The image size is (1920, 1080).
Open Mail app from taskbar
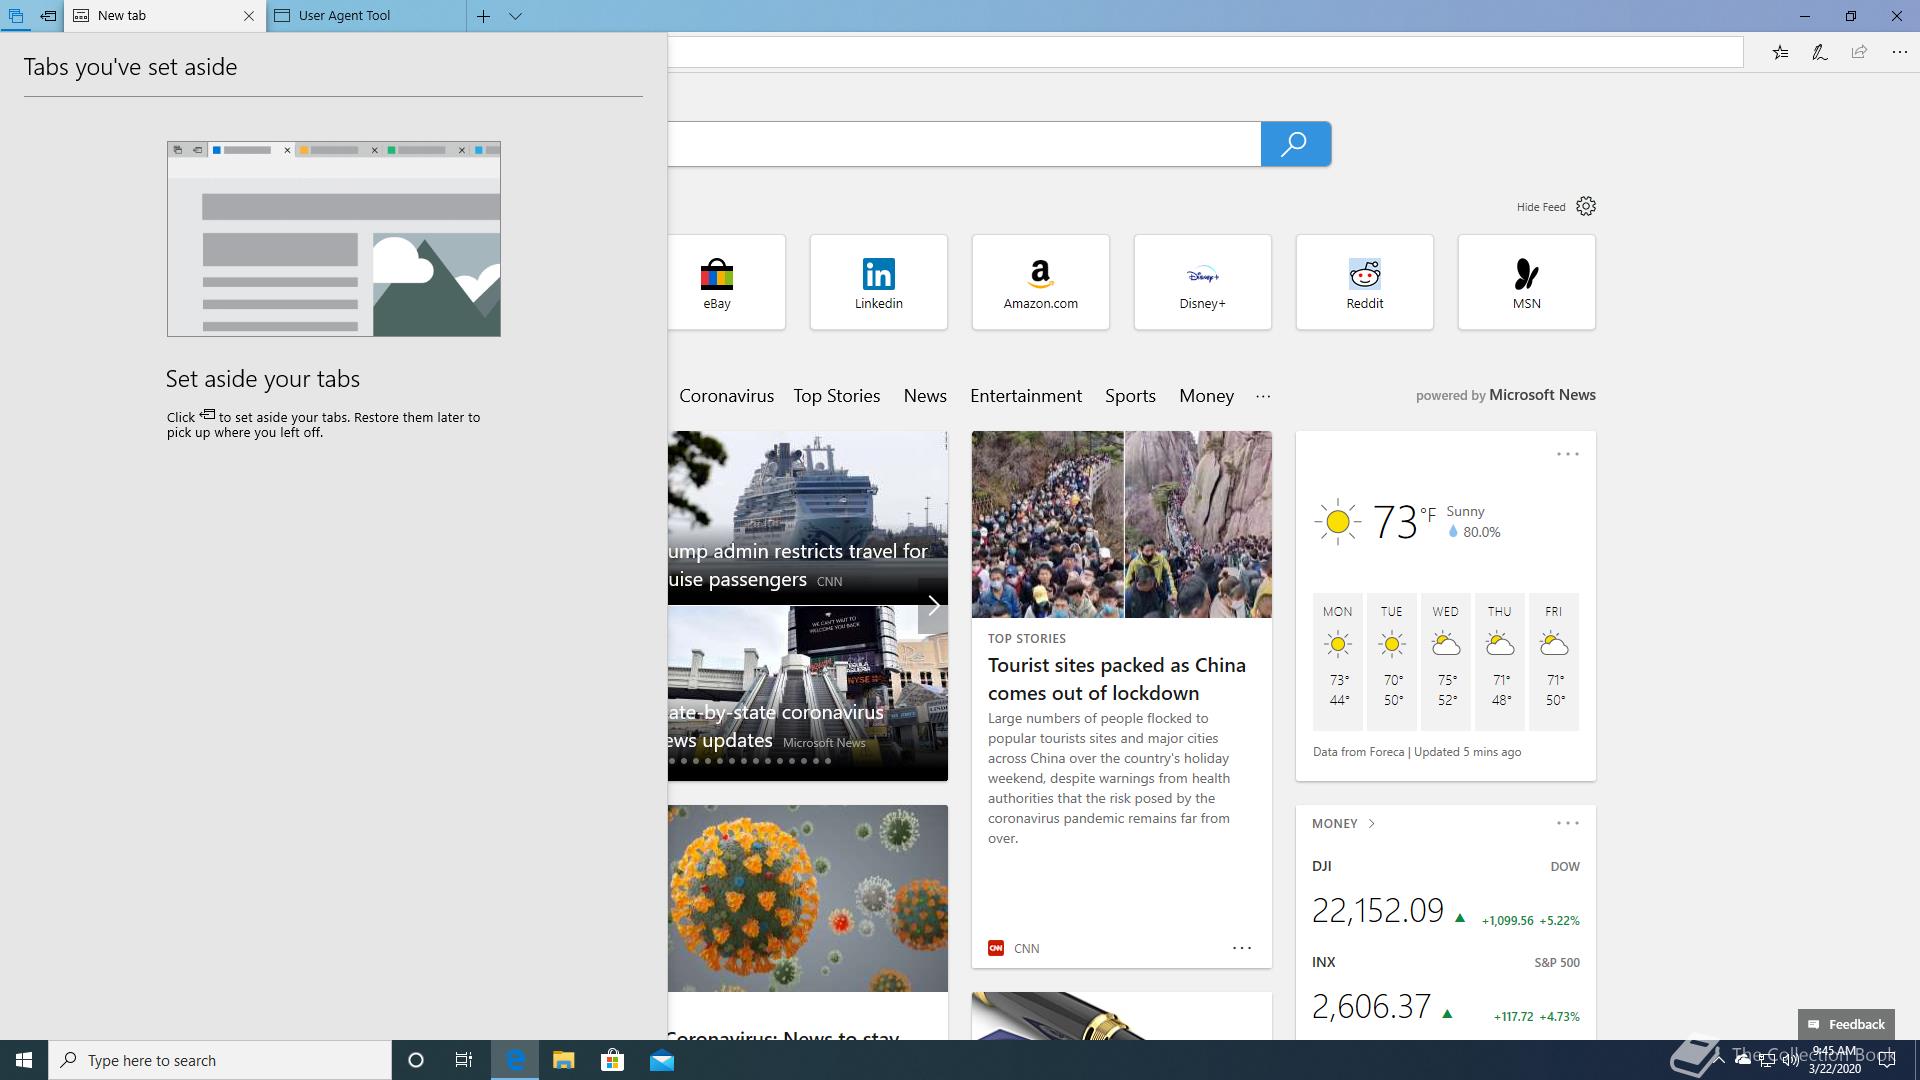click(x=661, y=1060)
